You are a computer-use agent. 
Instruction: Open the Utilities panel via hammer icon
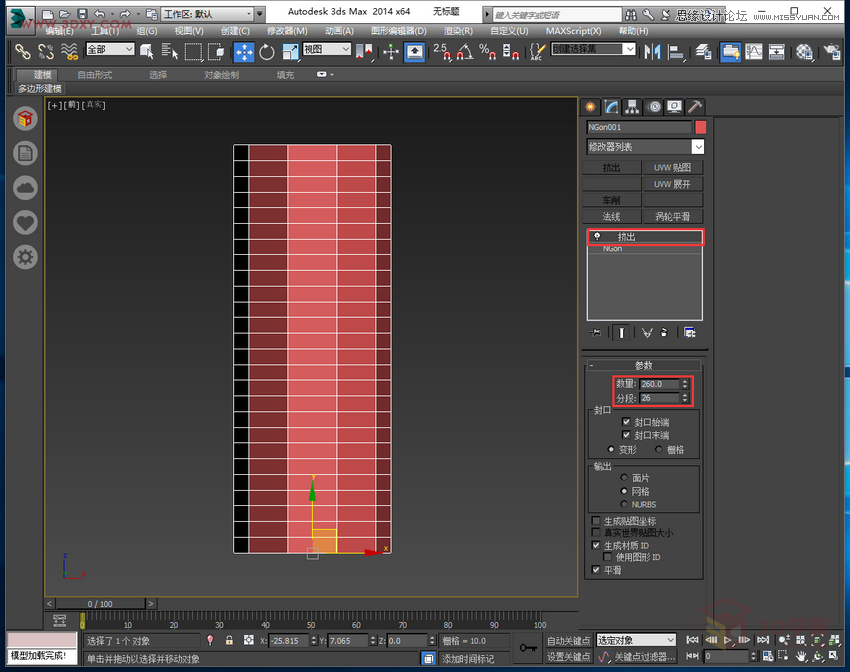click(696, 107)
